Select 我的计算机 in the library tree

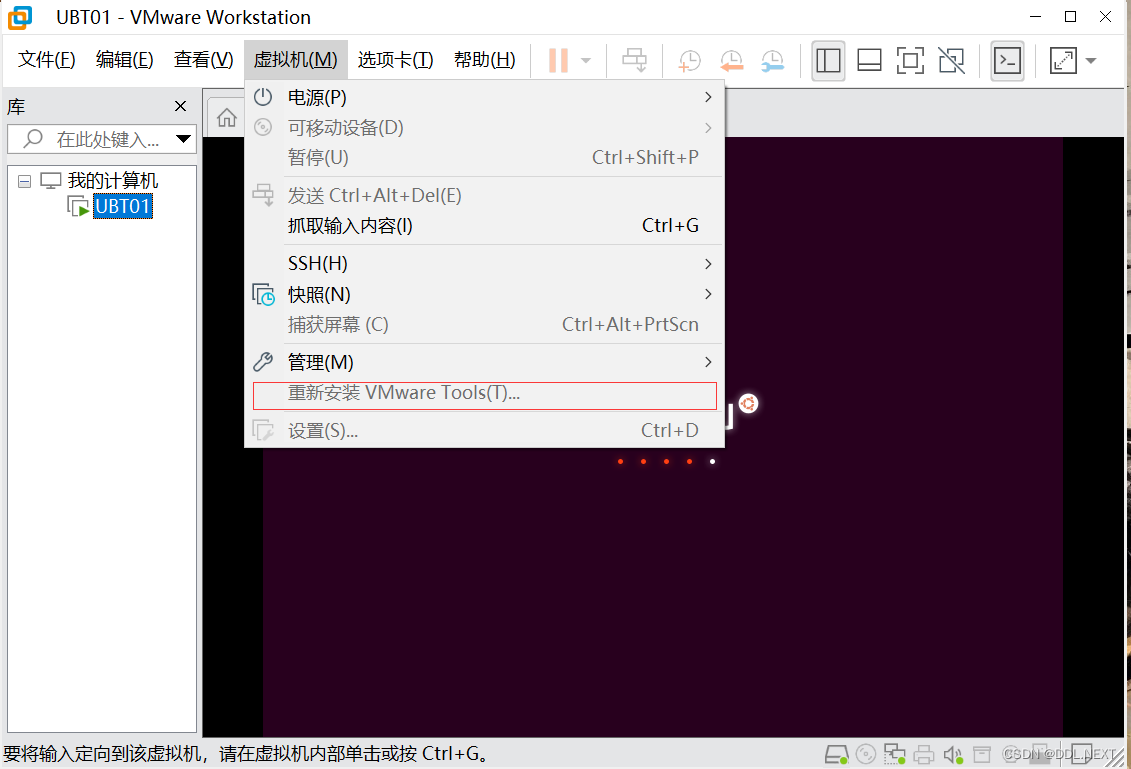point(113,180)
